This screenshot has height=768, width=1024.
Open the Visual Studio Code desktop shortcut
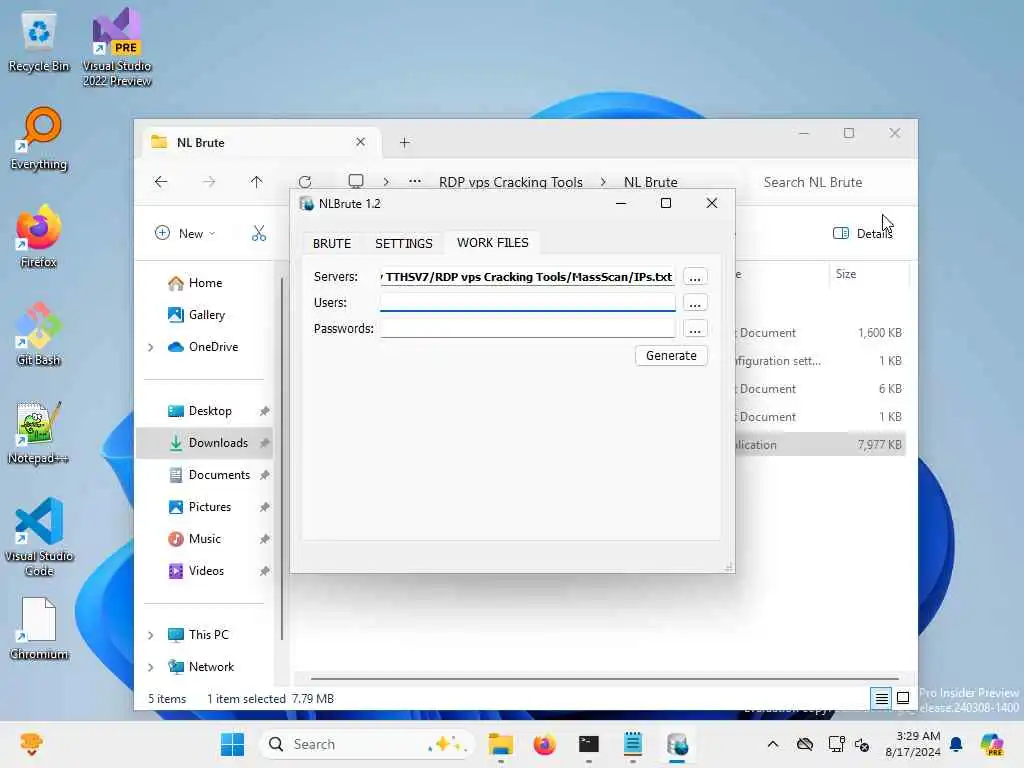click(x=39, y=537)
